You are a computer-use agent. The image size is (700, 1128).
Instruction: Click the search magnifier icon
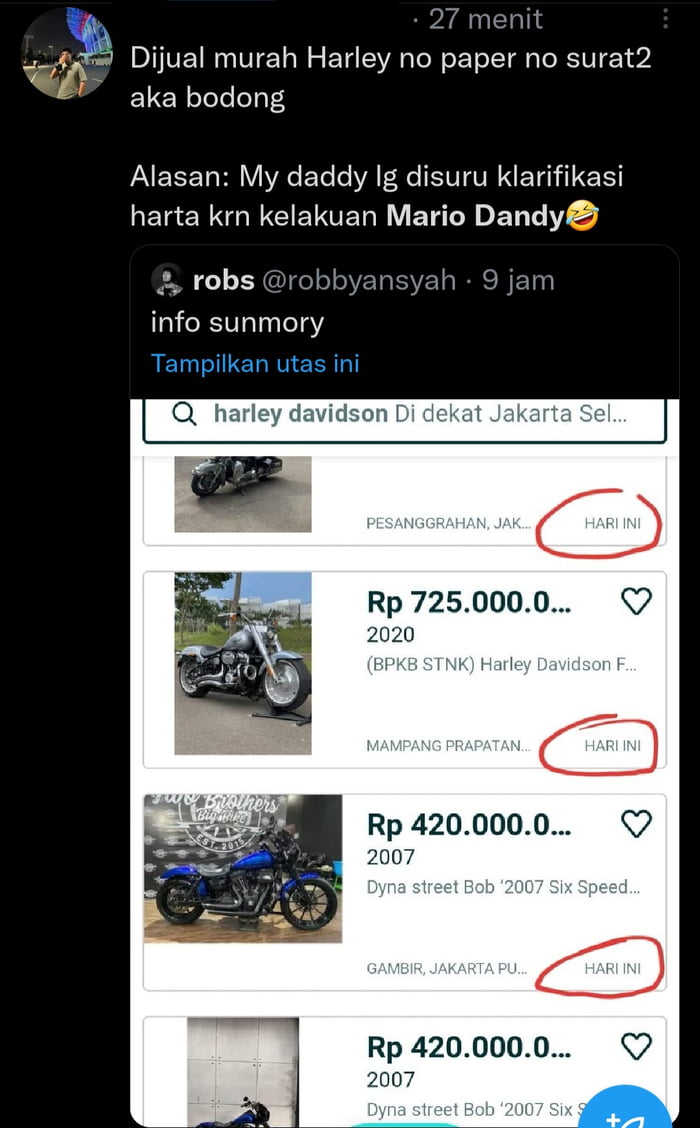184,415
